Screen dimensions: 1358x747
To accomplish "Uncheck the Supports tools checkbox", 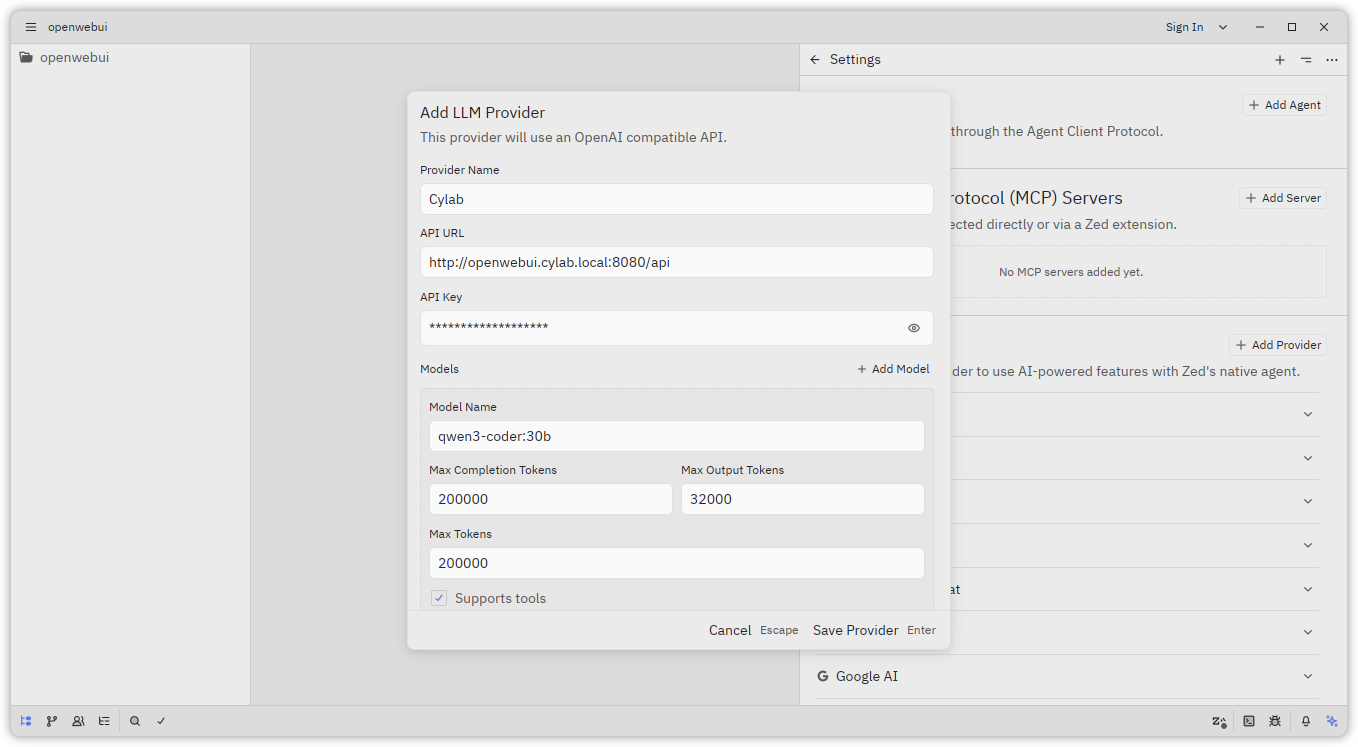I will click(439, 598).
